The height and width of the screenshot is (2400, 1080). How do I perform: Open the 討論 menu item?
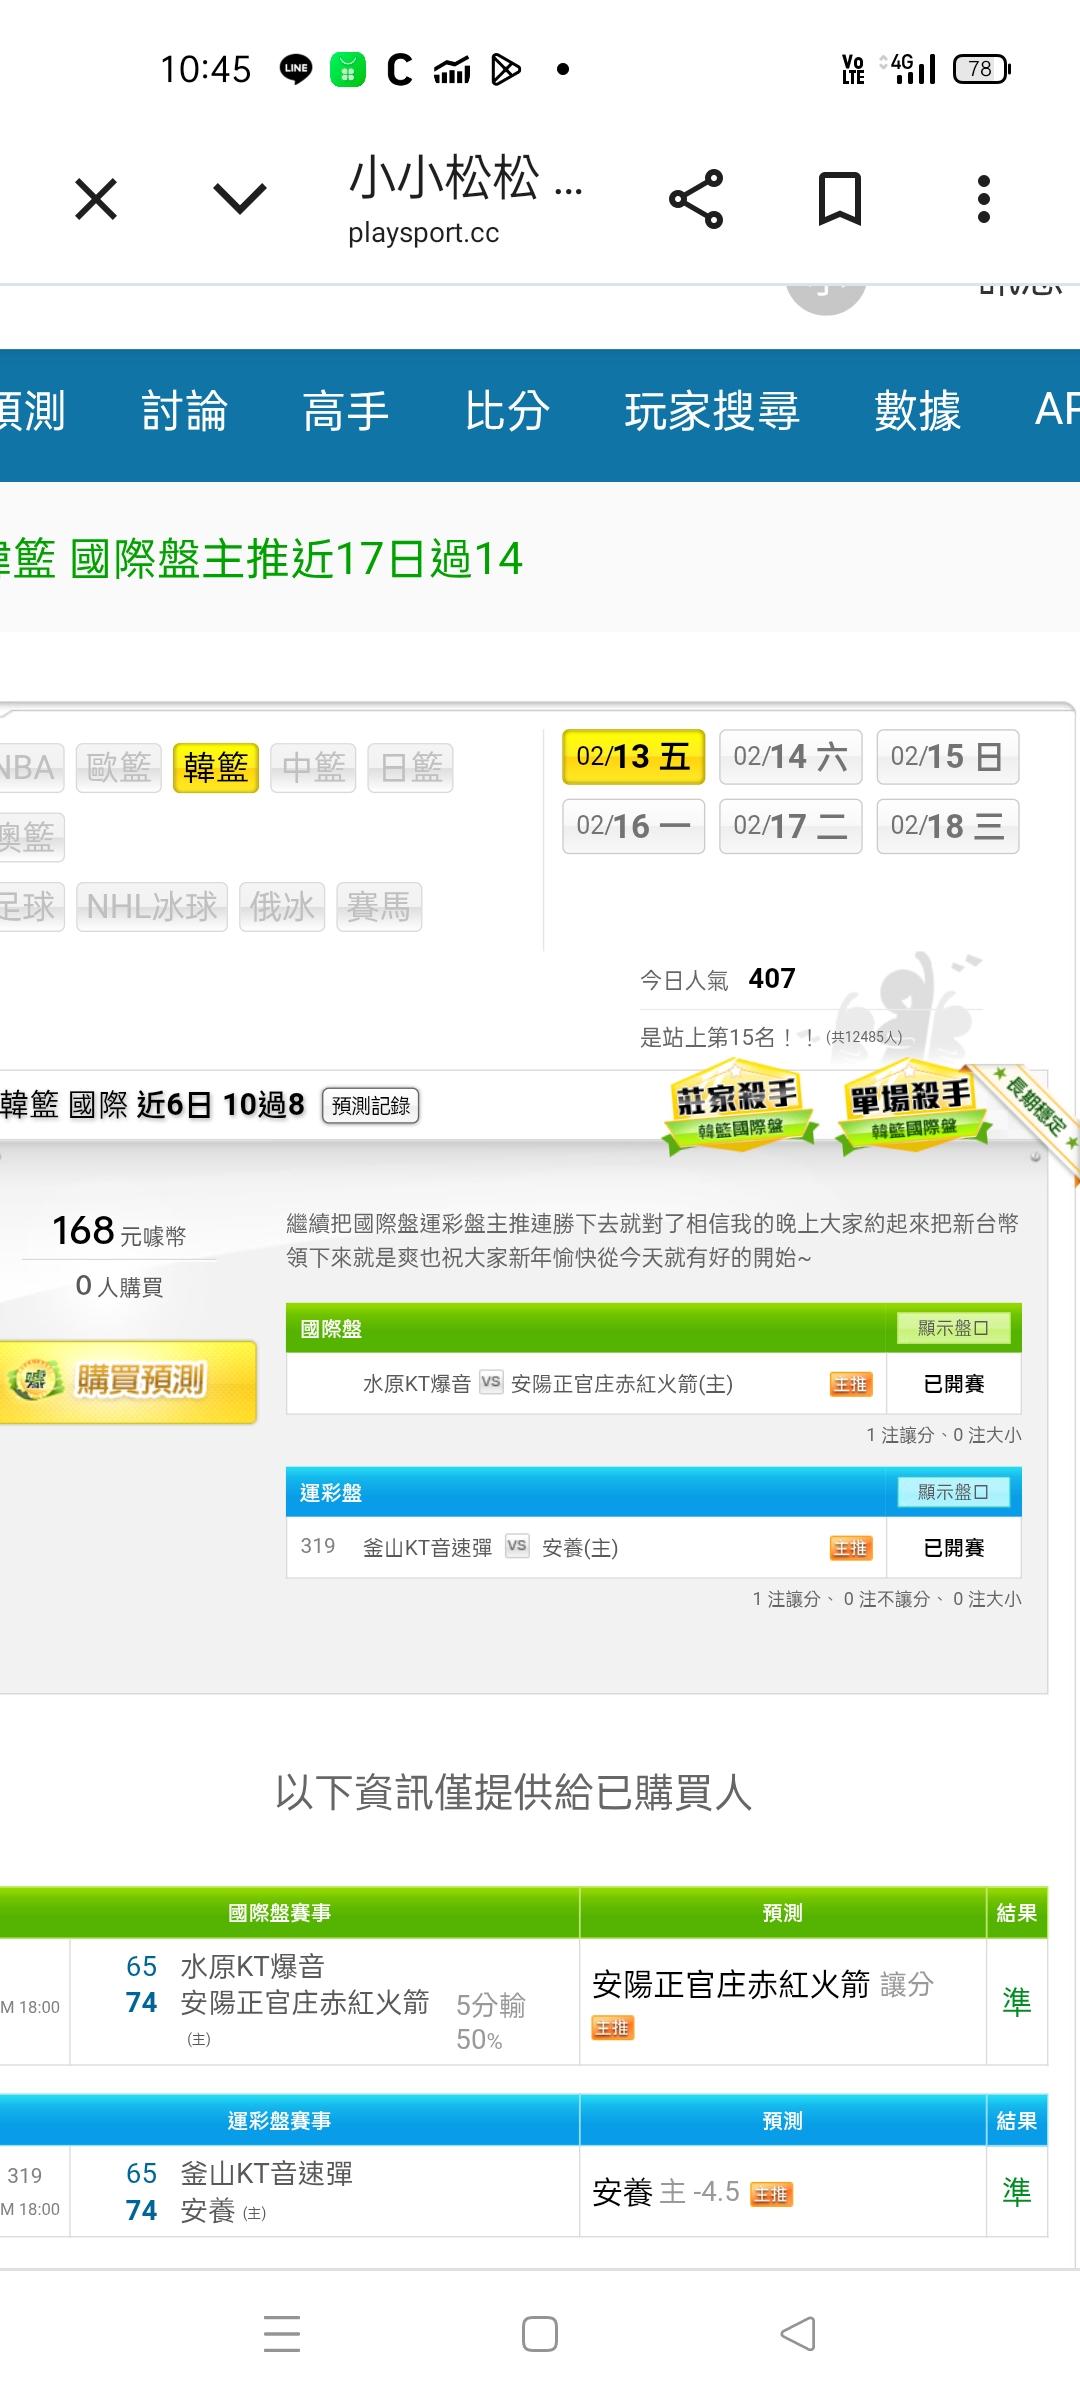pyautogui.click(x=184, y=411)
